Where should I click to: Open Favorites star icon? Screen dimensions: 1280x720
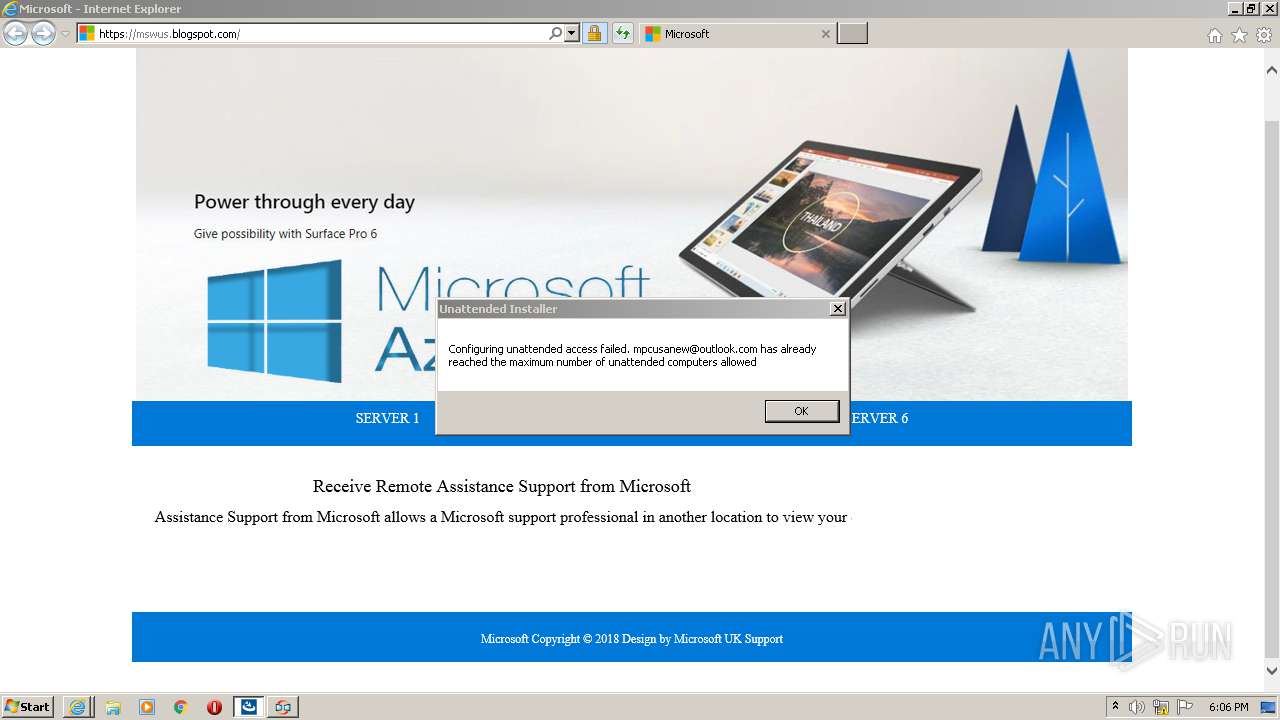(1239, 35)
